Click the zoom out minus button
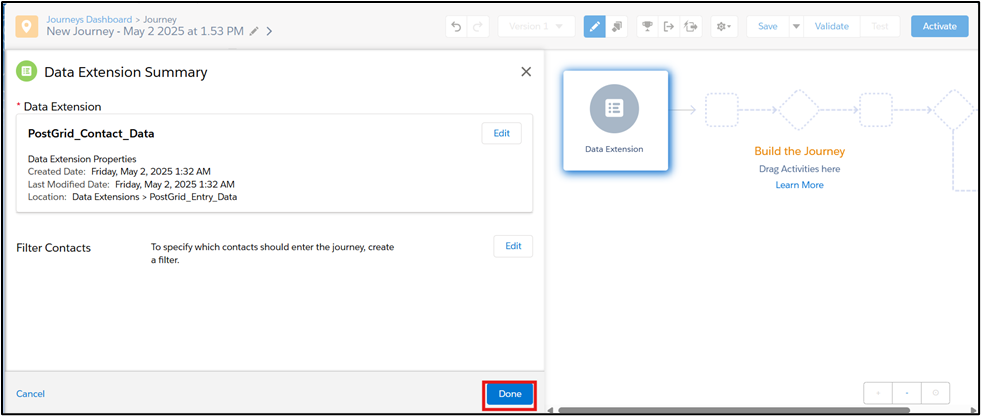981x416 pixels. pyautogui.click(x=907, y=393)
